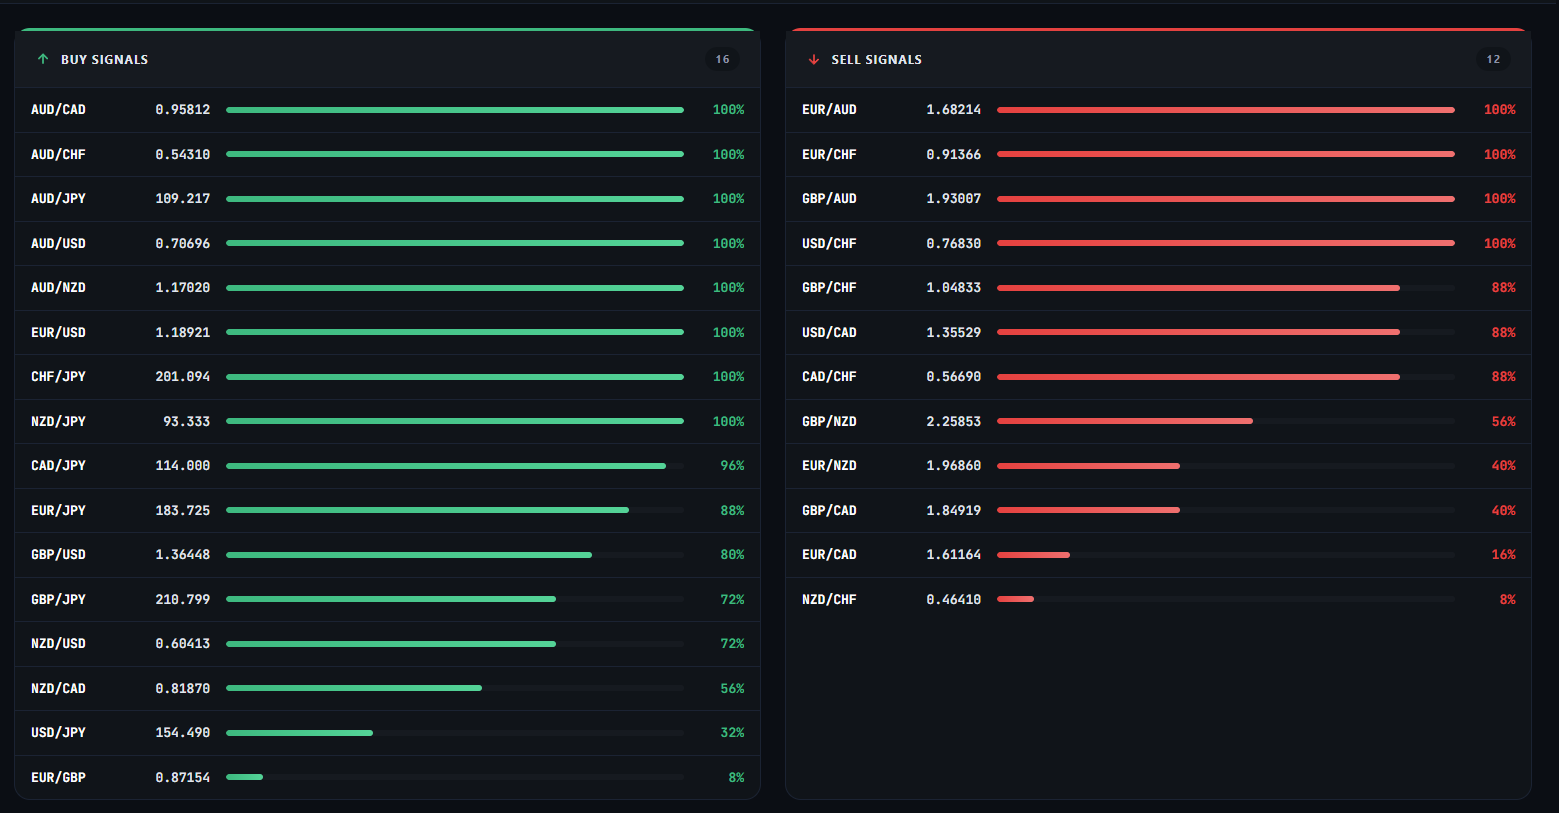The height and width of the screenshot is (813, 1559).
Task: Click the GBP/AUD price 1.93007
Action: pos(953,199)
